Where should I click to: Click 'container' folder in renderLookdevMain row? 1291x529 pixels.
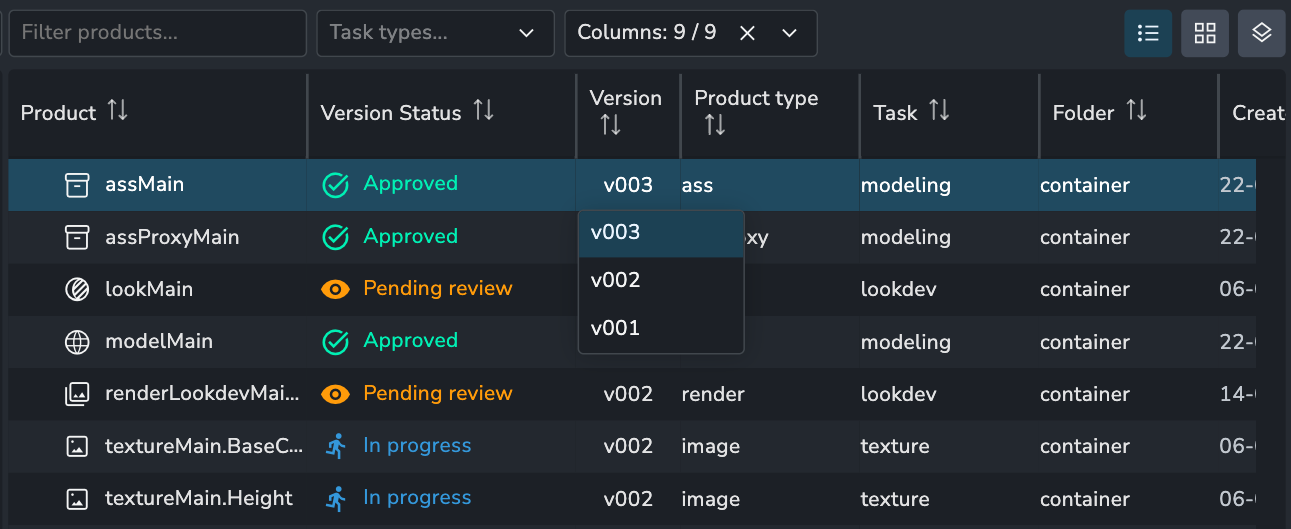point(1085,394)
